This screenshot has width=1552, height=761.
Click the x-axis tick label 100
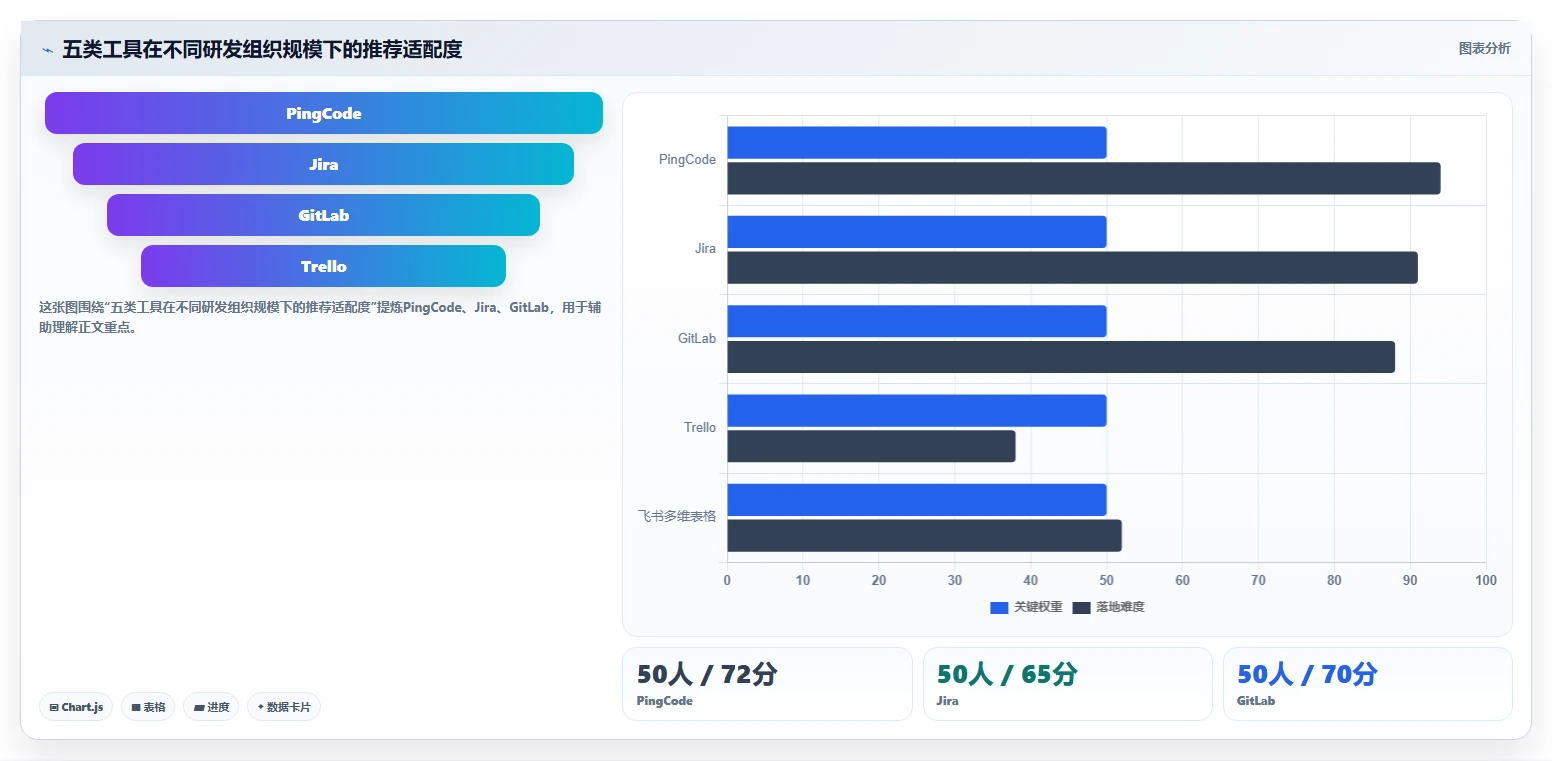tap(1486, 580)
